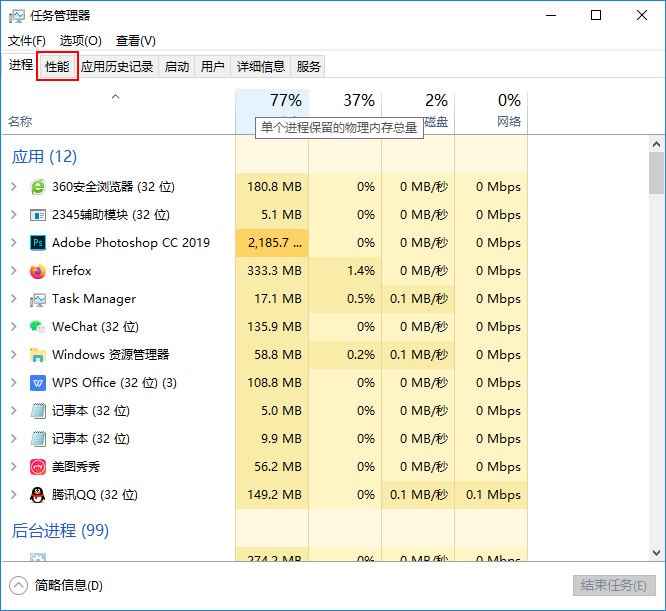
Task: Select the WPS Office icon
Action: (x=38, y=383)
